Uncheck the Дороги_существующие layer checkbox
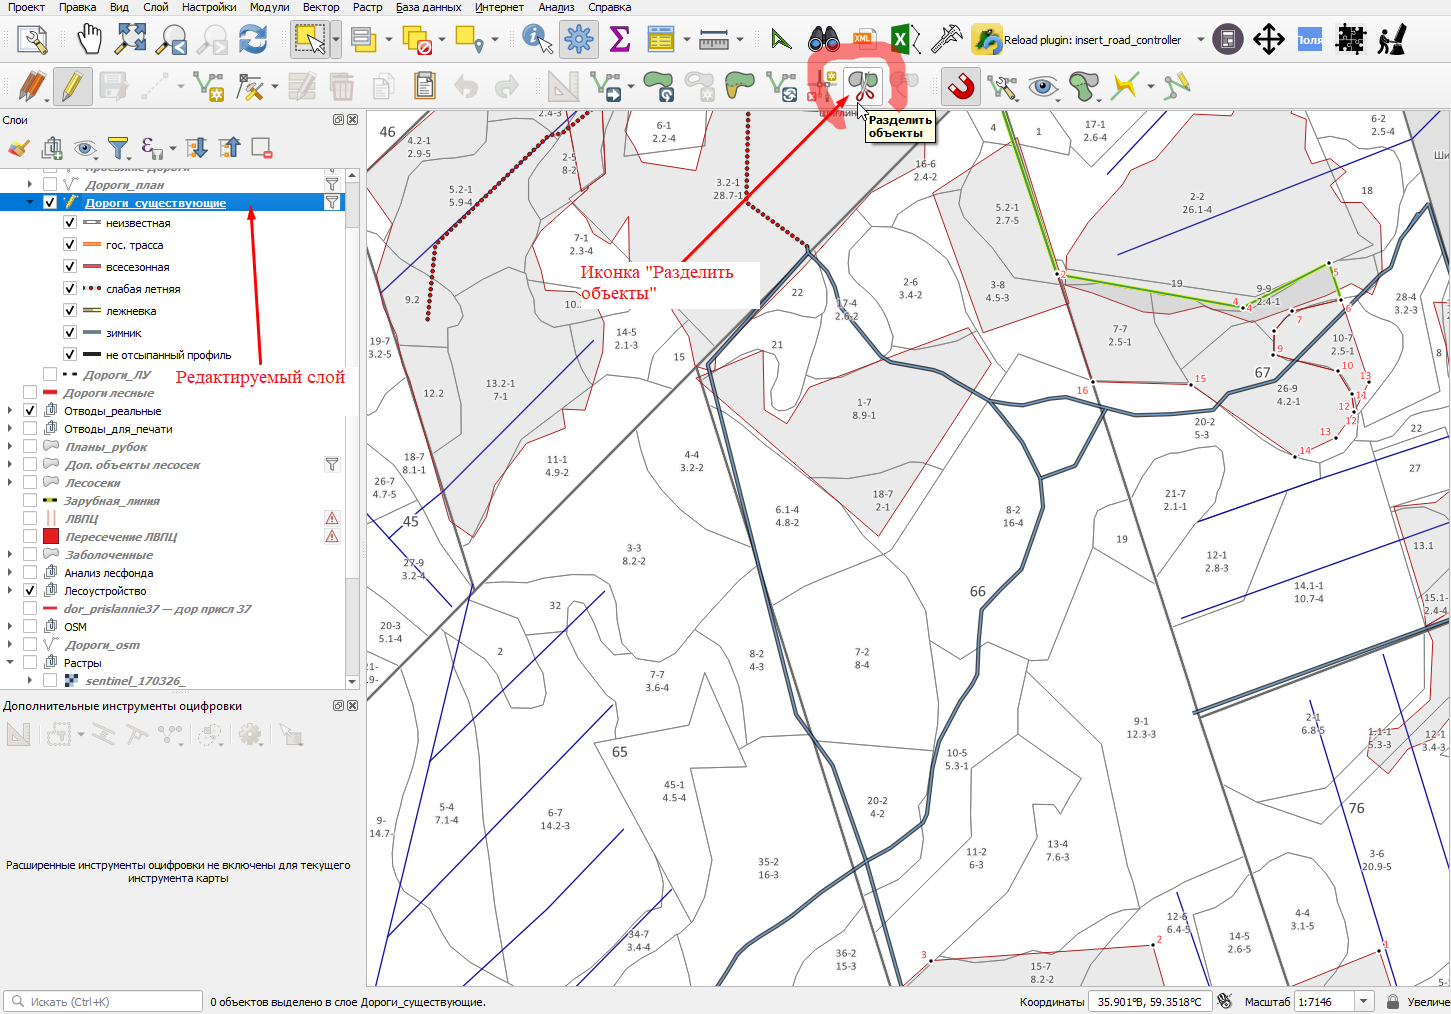Image resolution: width=1451 pixels, height=1014 pixels. pos(49,202)
